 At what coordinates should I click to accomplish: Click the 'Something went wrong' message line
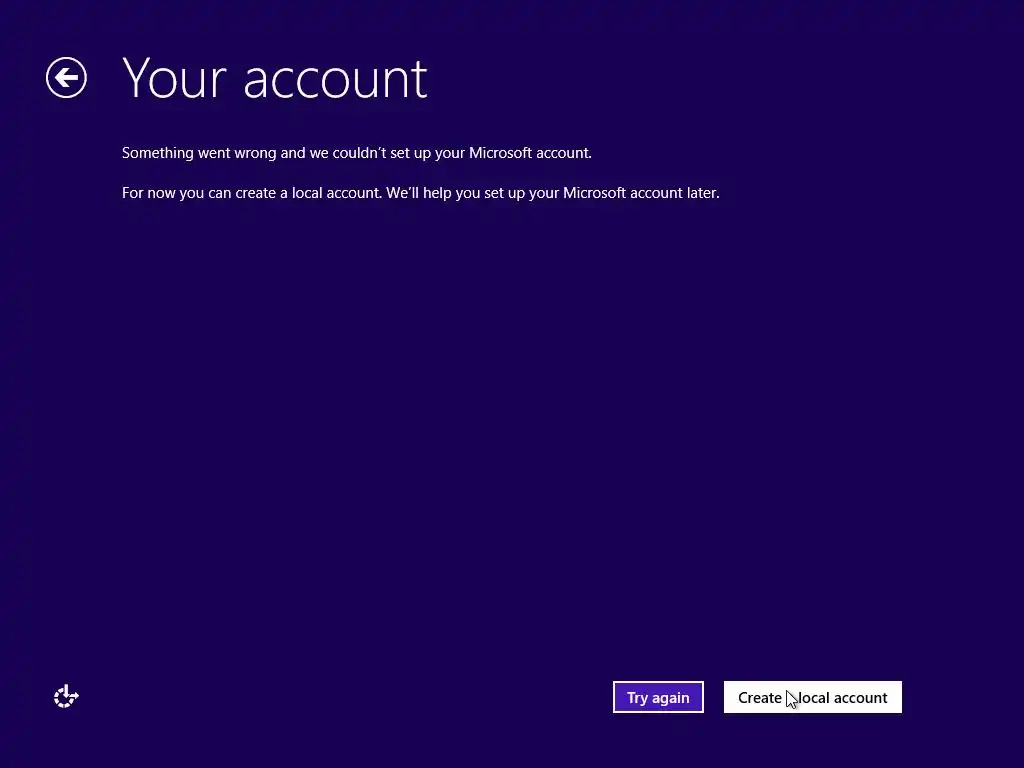click(357, 153)
